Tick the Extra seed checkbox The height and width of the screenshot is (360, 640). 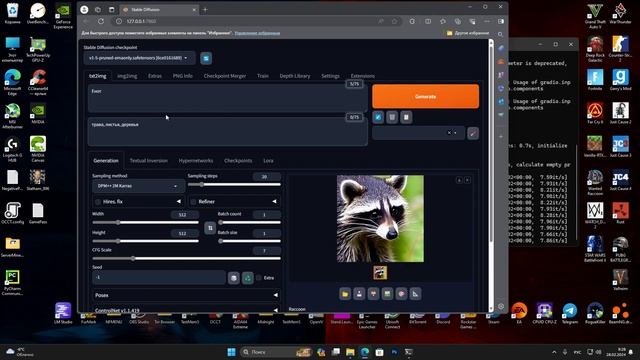tap(259, 278)
